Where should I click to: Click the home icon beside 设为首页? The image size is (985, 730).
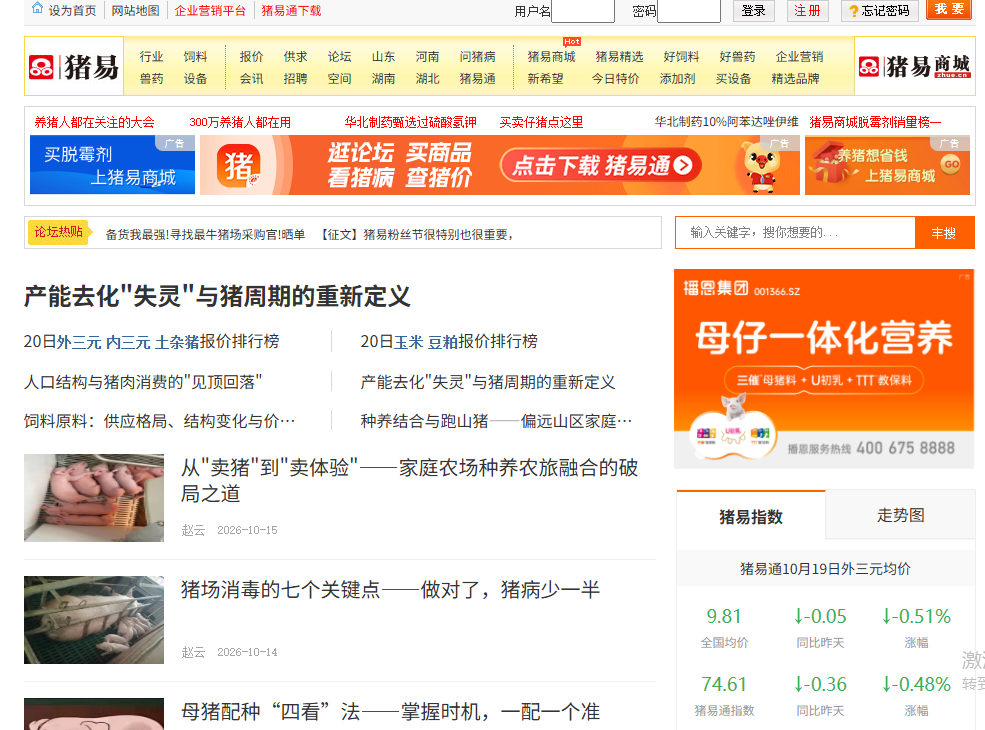click(x=37, y=9)
